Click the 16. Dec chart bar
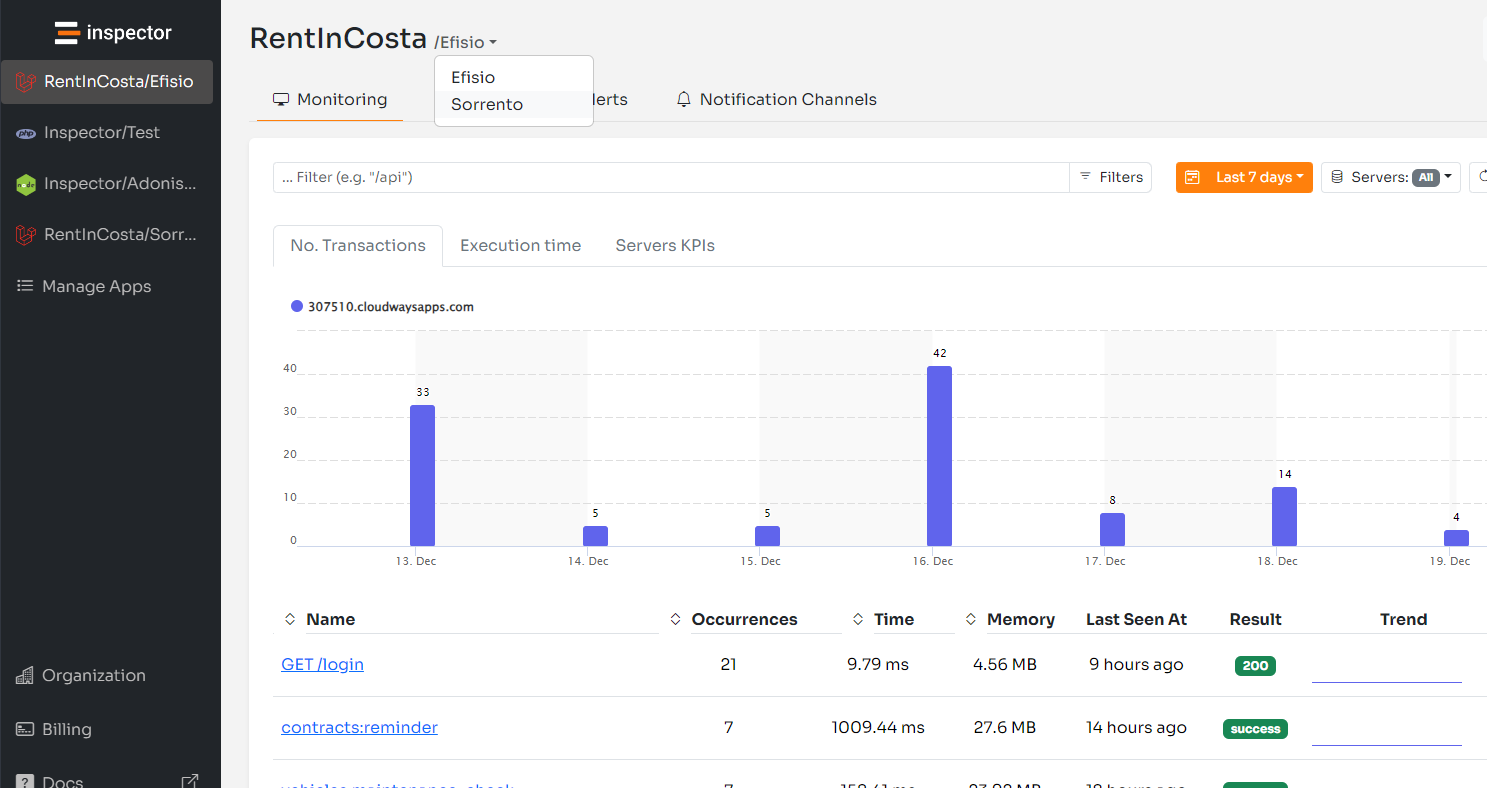Screen dimensions: 1487x788 pos(939,456)
